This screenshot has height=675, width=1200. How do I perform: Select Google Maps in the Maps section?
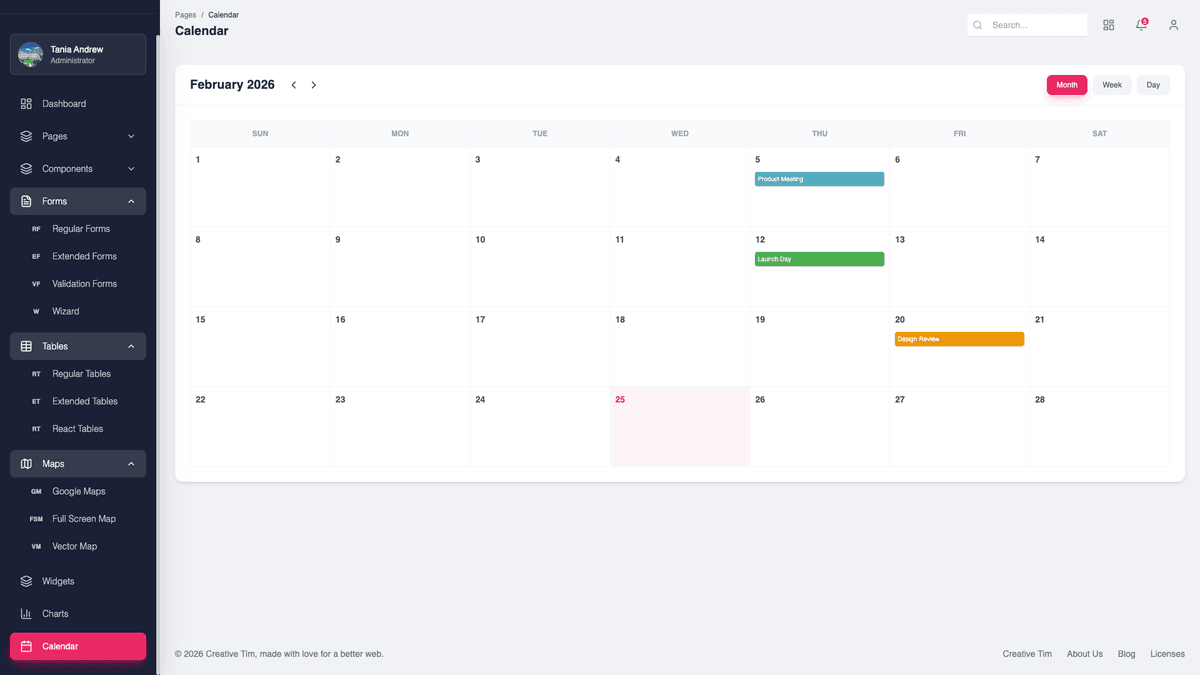tap(78, 491)
